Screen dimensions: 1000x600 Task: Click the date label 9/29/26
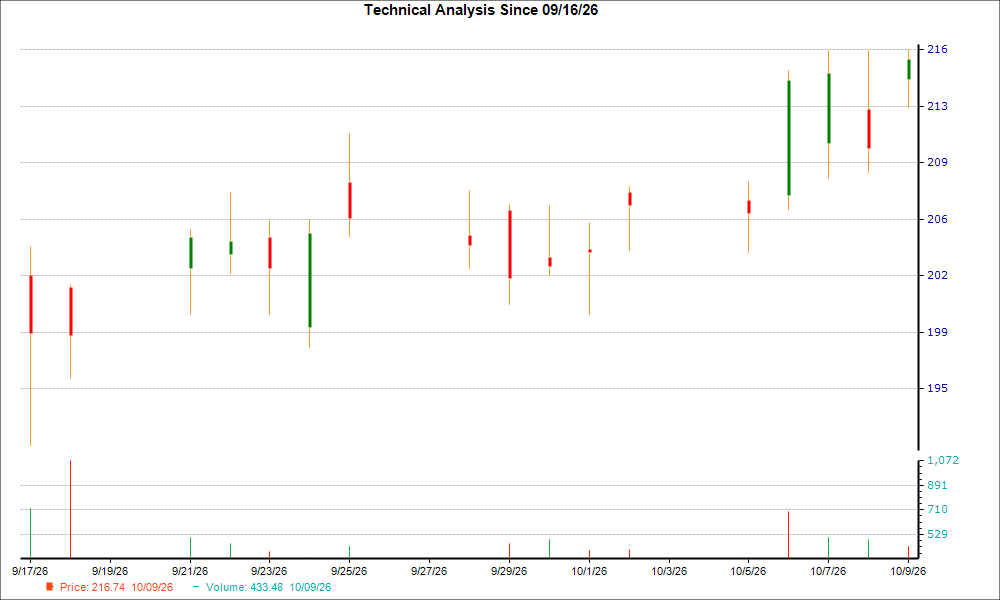click(509, 571)
